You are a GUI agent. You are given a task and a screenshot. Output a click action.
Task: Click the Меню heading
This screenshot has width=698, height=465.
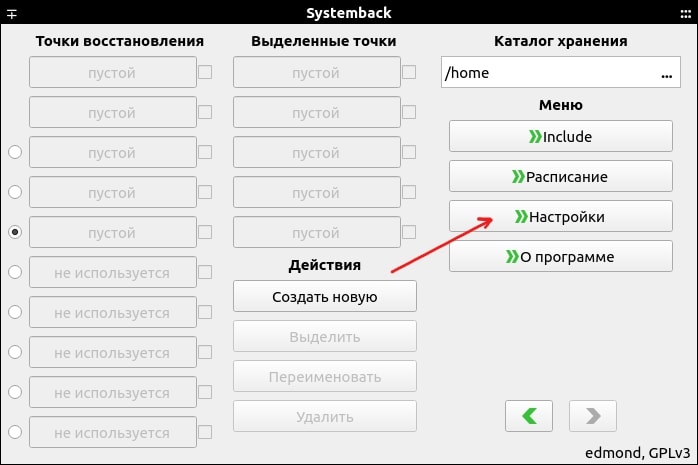(x=560, y=105)
